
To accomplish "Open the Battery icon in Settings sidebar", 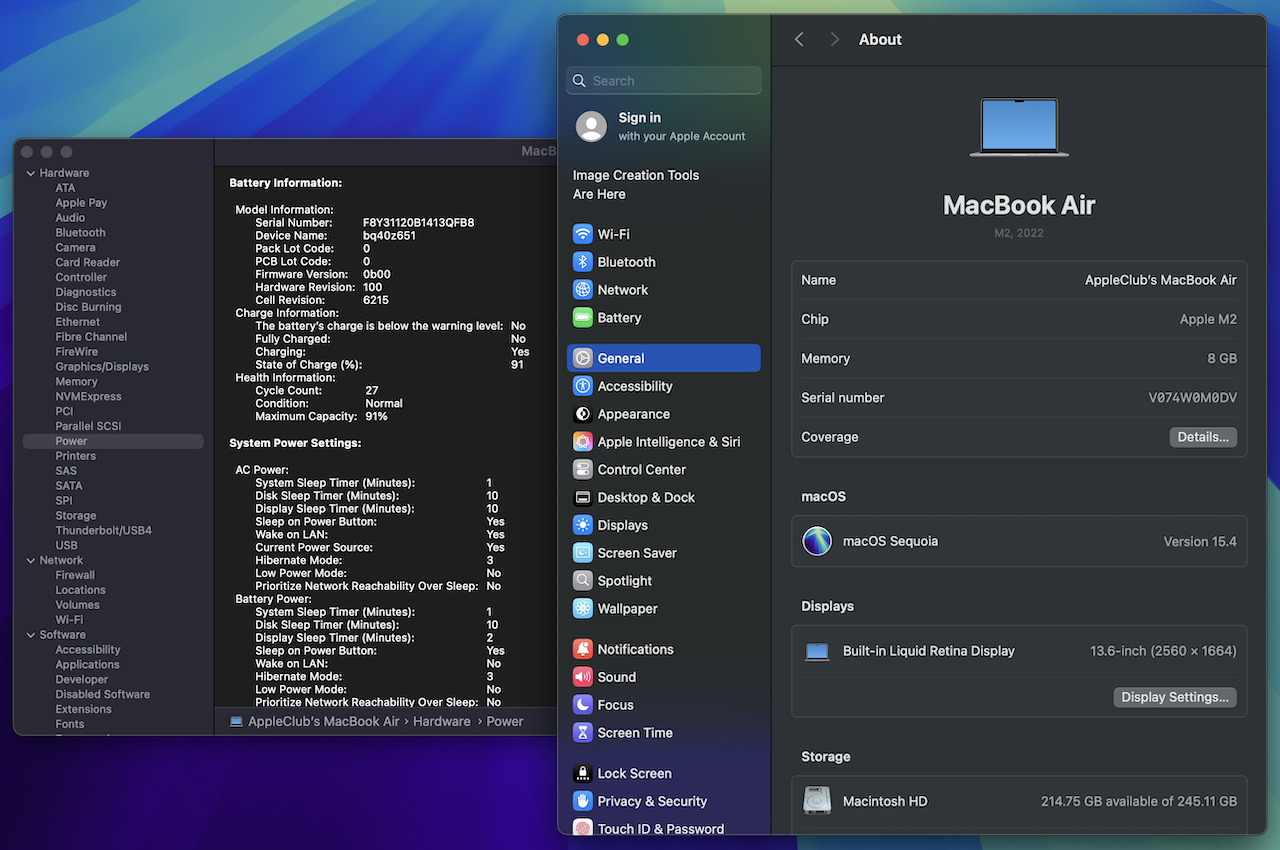I will tap(583, 318).
